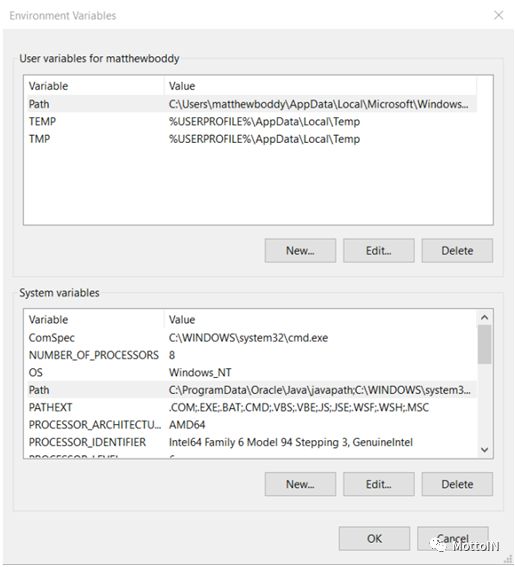Select the OS system variable
516x567 pixels.
coord(252,372)
